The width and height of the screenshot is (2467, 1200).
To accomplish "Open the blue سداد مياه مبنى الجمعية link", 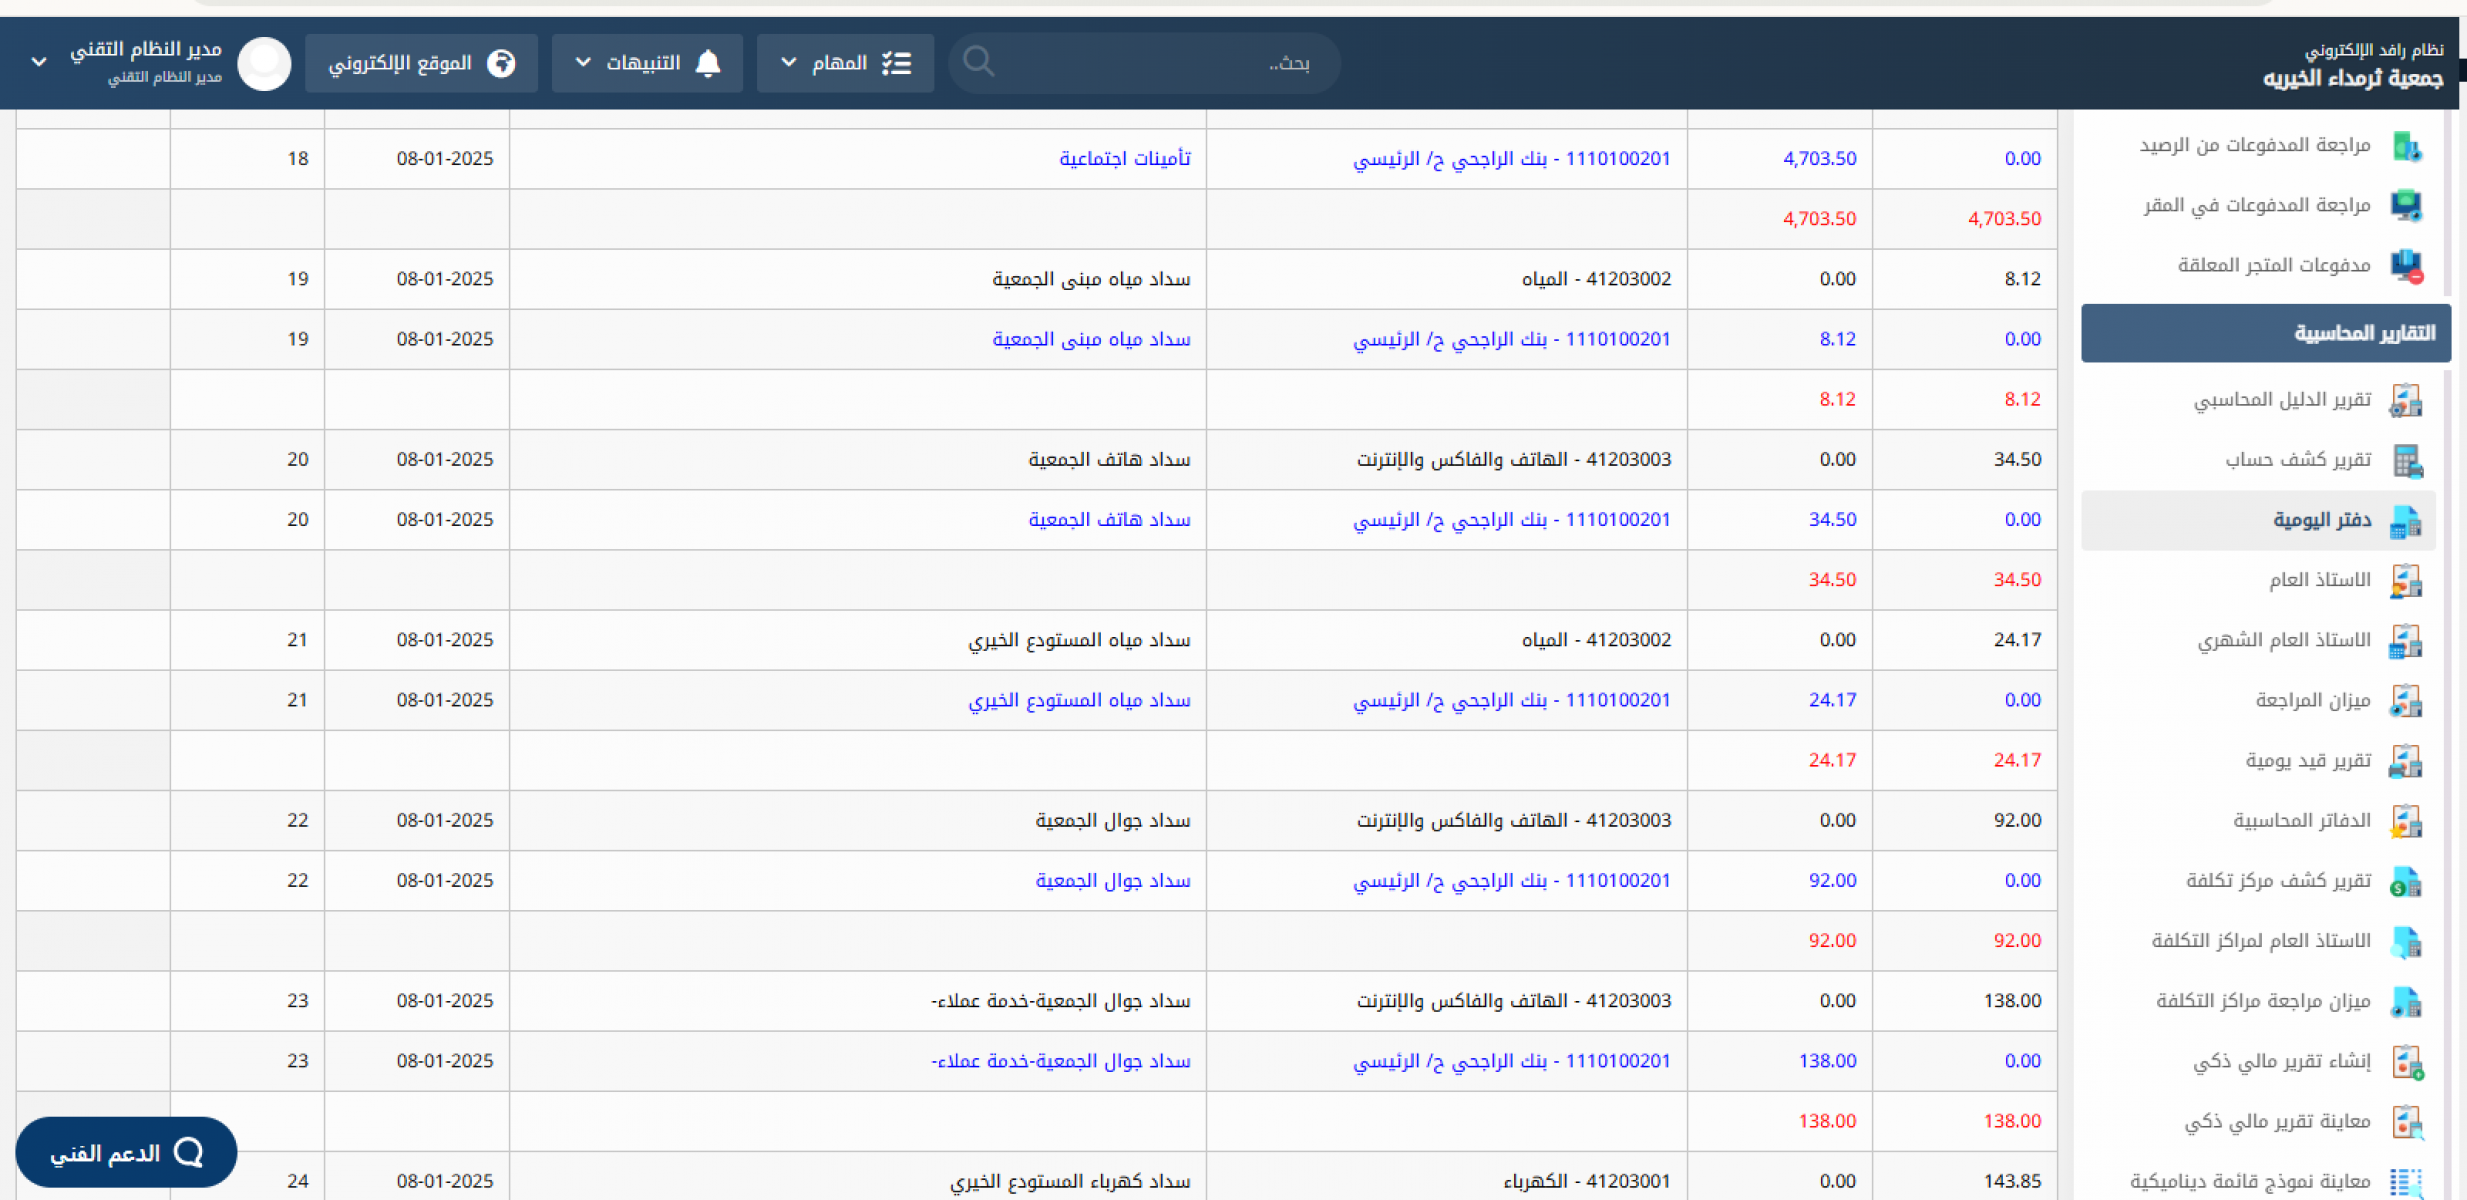I will tap(1091, 339).
